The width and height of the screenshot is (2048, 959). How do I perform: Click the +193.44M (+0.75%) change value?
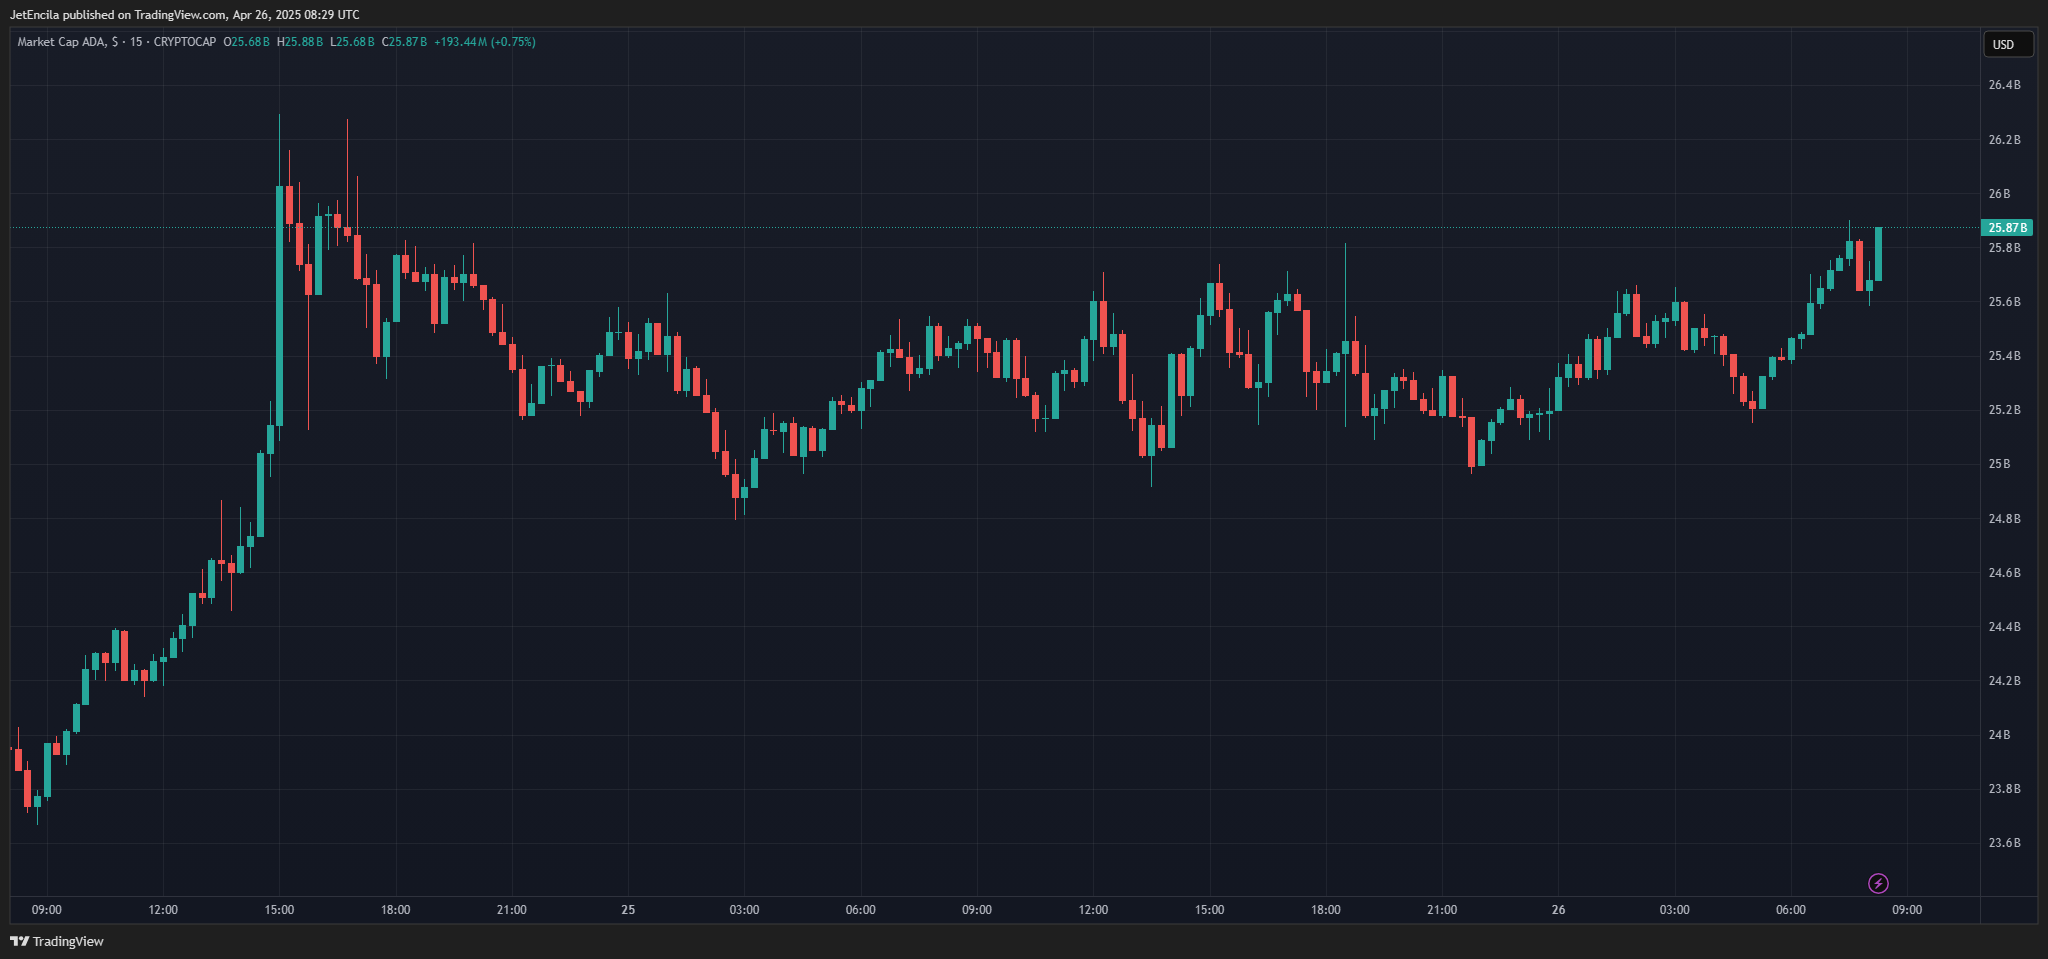pos(484,42)
